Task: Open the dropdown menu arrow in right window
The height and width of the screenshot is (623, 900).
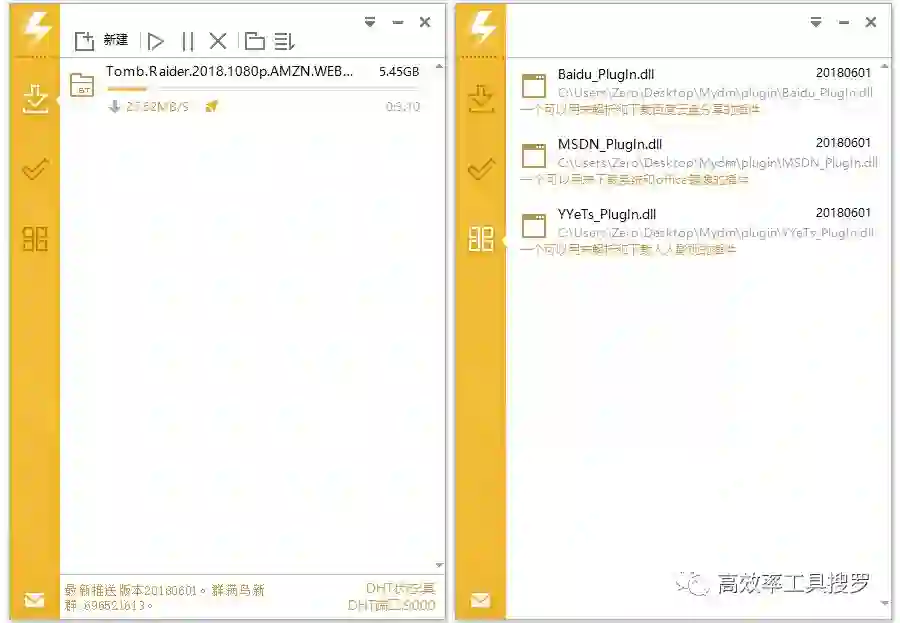Action: pyautogui.click(x=816, y=22)
